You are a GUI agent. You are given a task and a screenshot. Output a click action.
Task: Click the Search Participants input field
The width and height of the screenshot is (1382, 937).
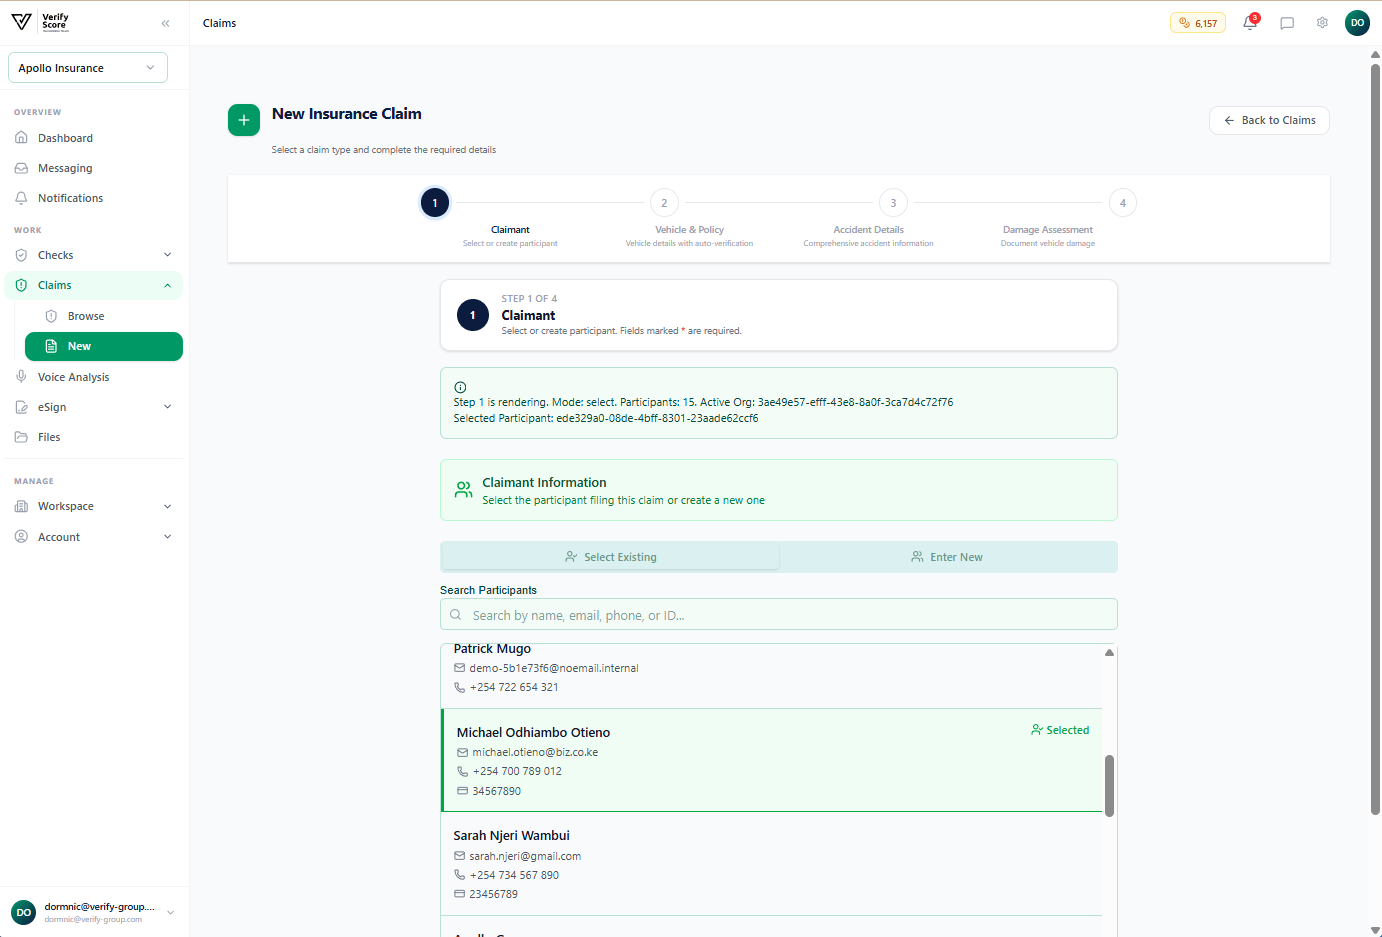[779, 614]
